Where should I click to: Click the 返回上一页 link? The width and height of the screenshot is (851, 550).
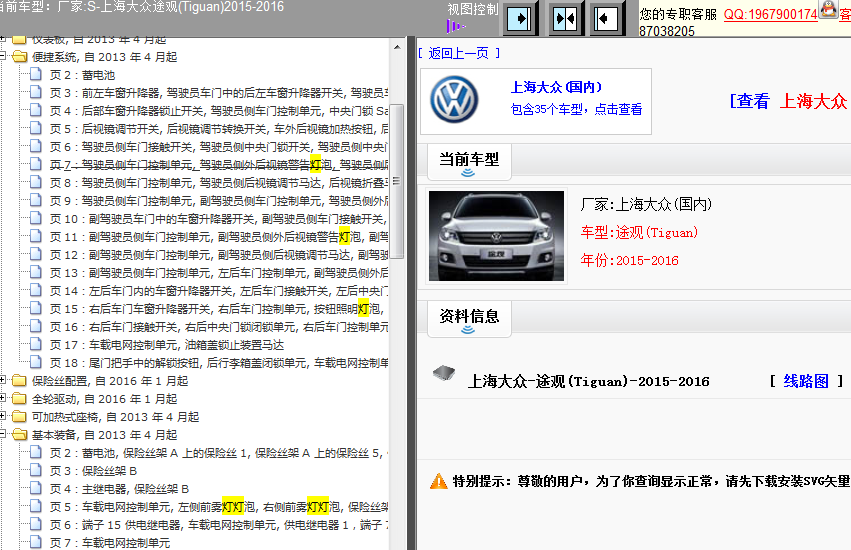459,53
